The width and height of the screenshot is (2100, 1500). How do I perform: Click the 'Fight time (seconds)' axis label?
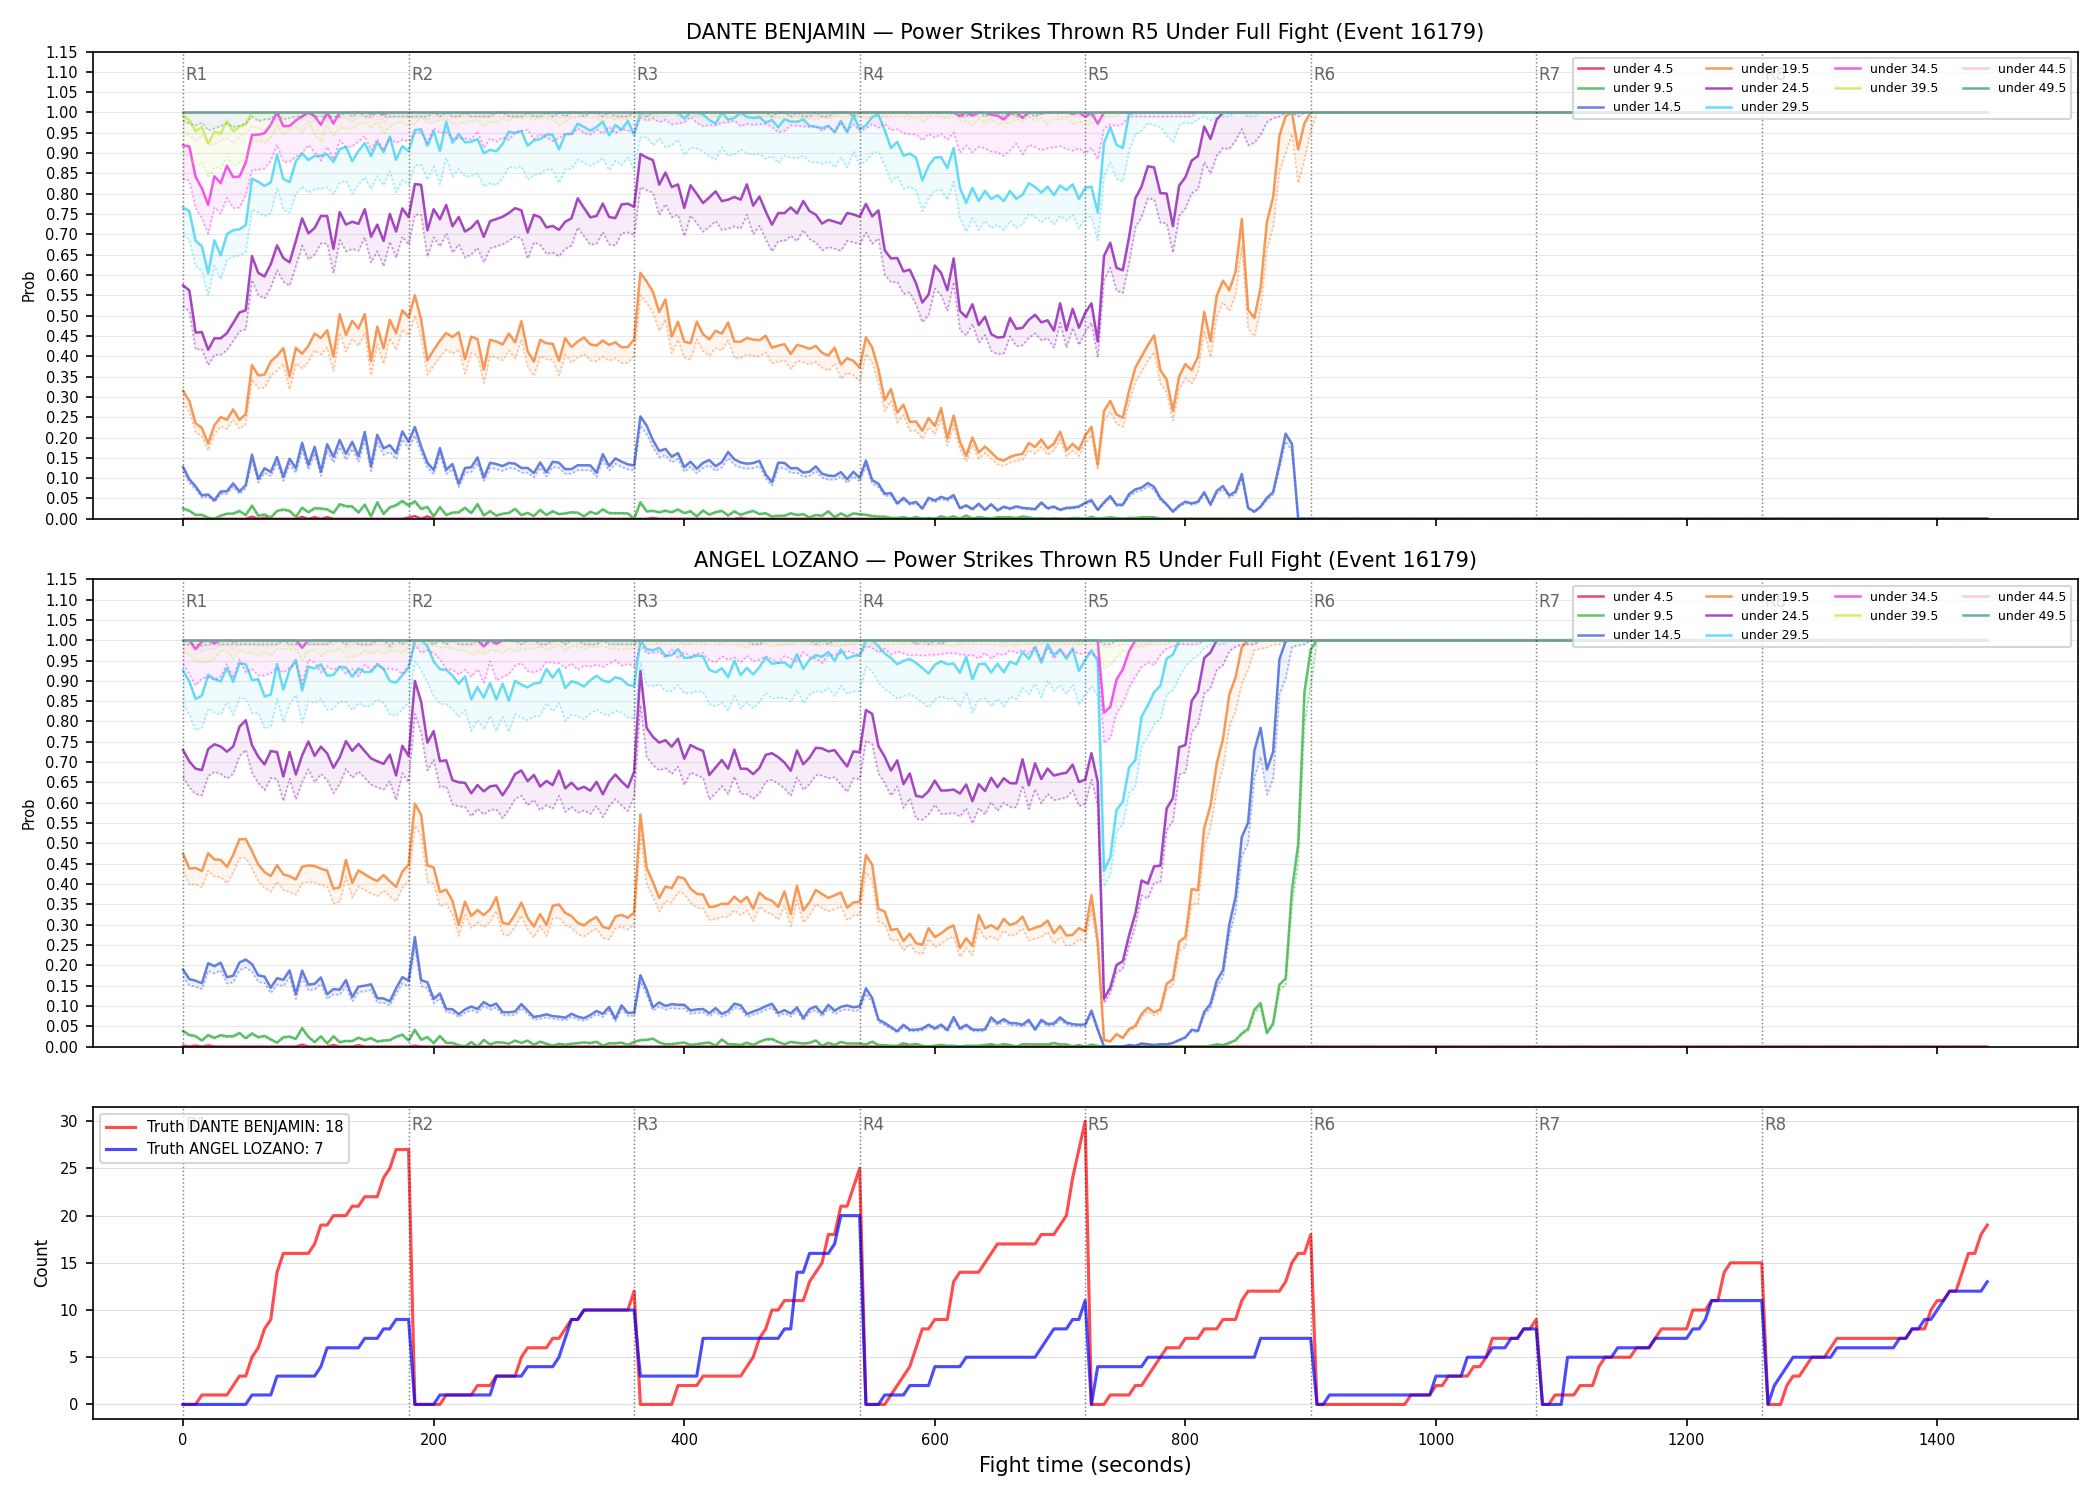[1085, 1465]
